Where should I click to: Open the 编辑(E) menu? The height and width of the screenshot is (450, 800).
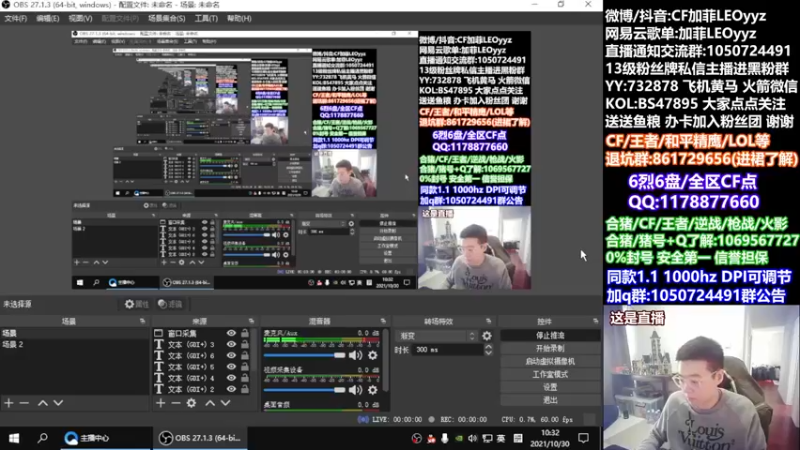coord(47,18)
